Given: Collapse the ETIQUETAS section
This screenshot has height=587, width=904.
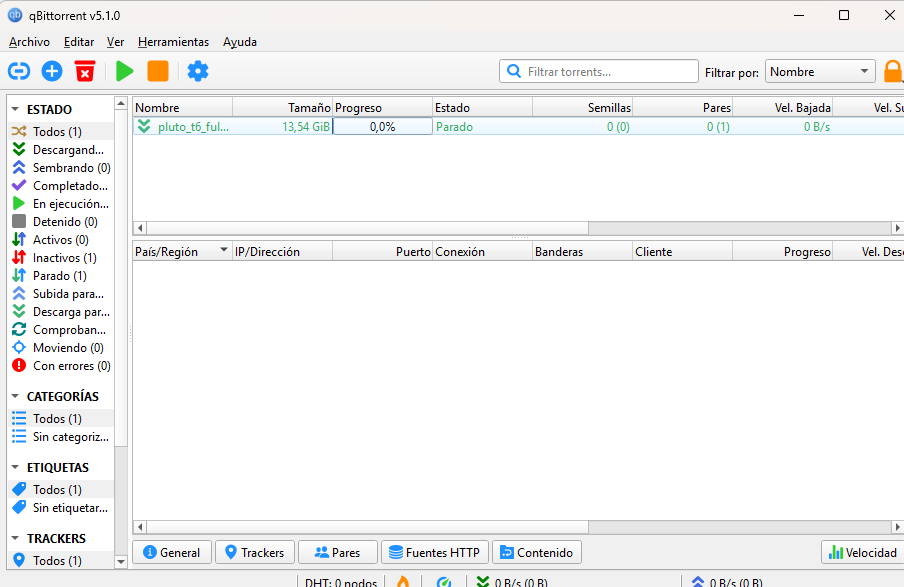Looking at the screenshot, I should tap(16, 467).
